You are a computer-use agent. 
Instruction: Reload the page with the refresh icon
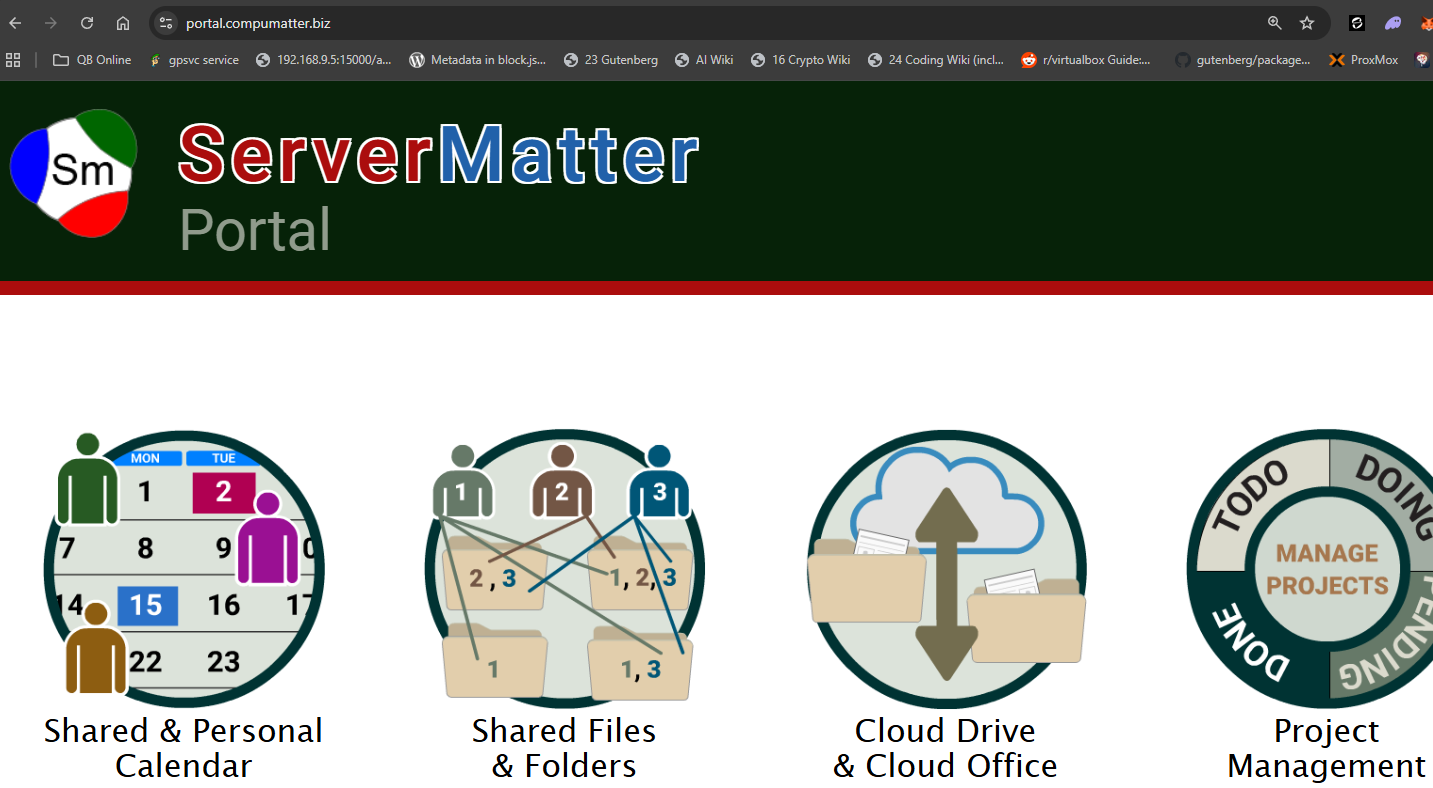point(87,23)
